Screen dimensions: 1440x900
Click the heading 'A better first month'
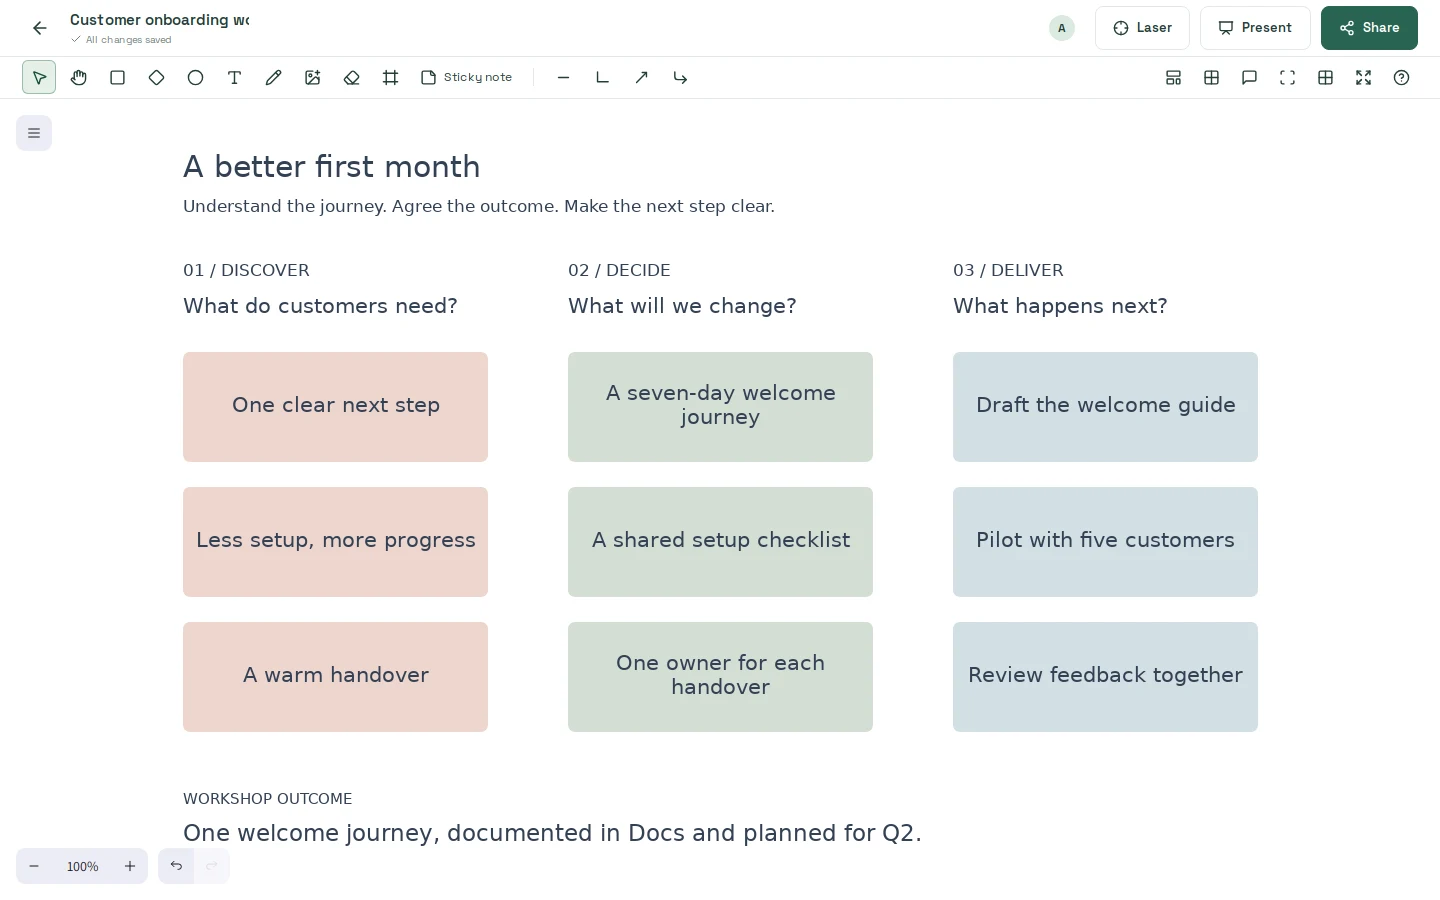[332, 166]
